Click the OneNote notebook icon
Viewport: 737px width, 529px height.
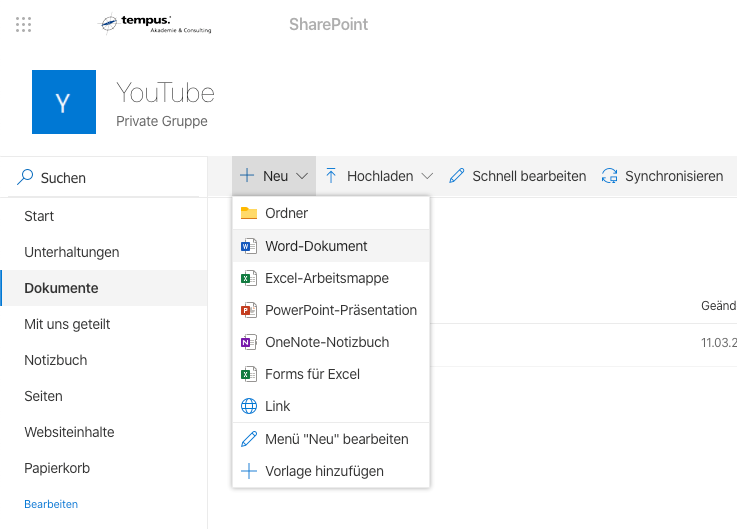point(249,342)
